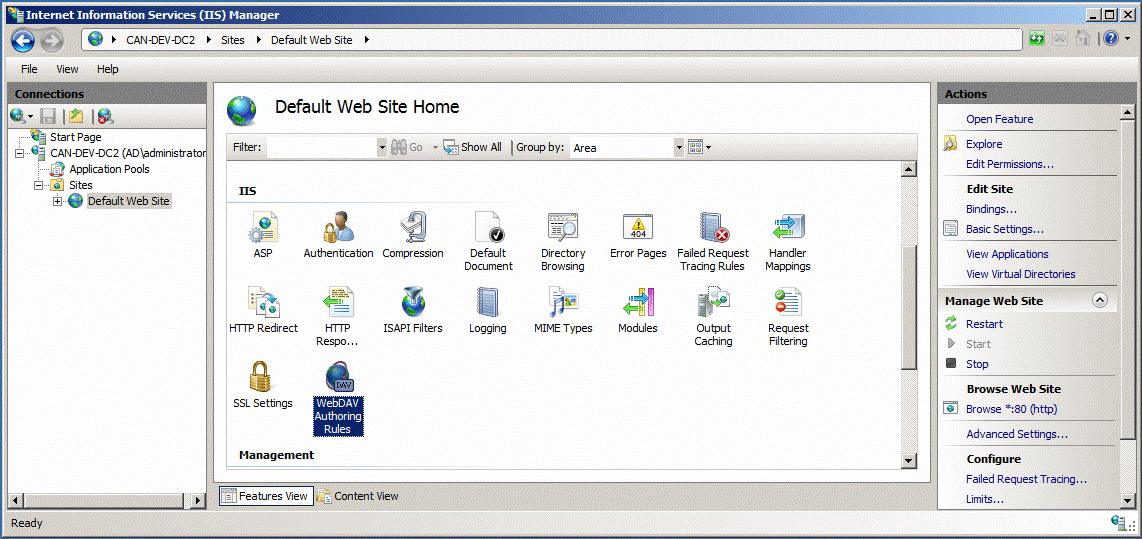
Task: Switch to Content View tab
Action: [x=358, y=496]
